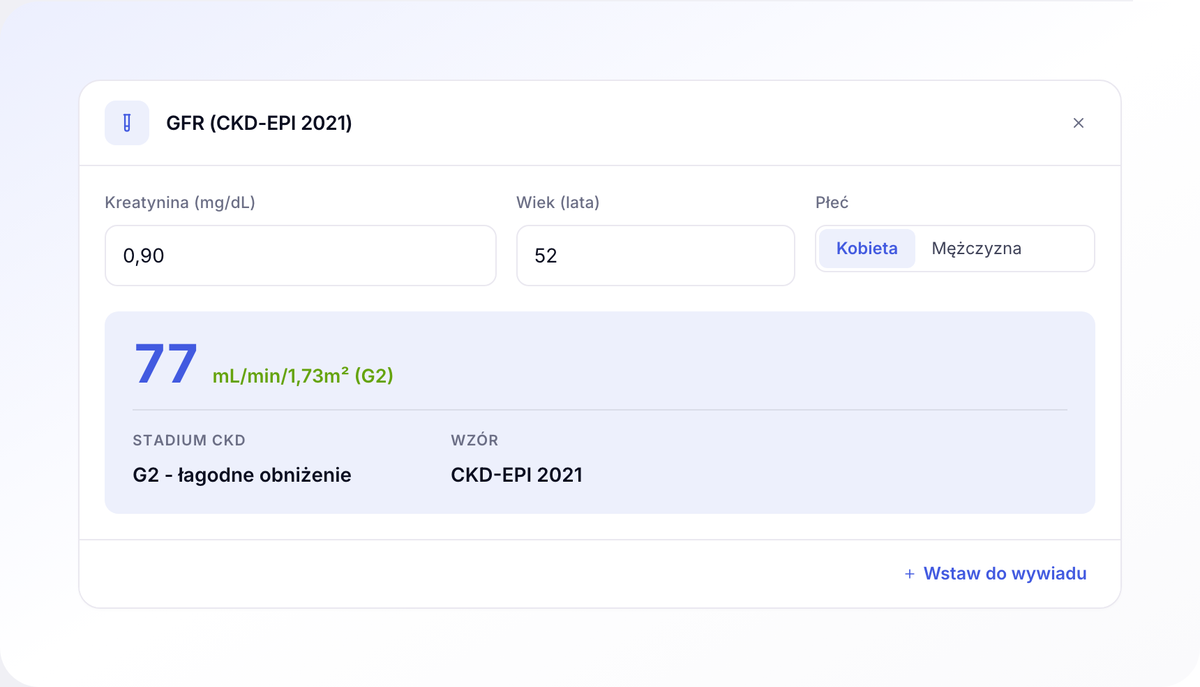1200x687 pixels.
Task: Select Mężczyzna as the sex
Action: 976,248
